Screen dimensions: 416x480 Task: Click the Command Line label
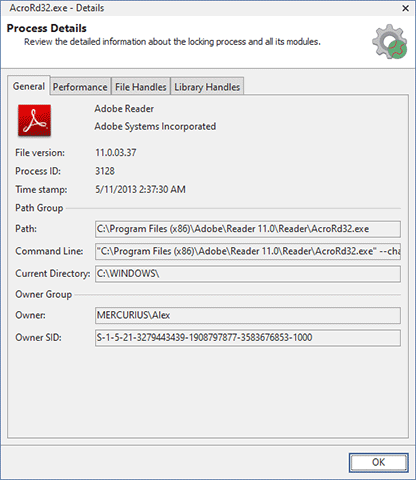(49, 251)
